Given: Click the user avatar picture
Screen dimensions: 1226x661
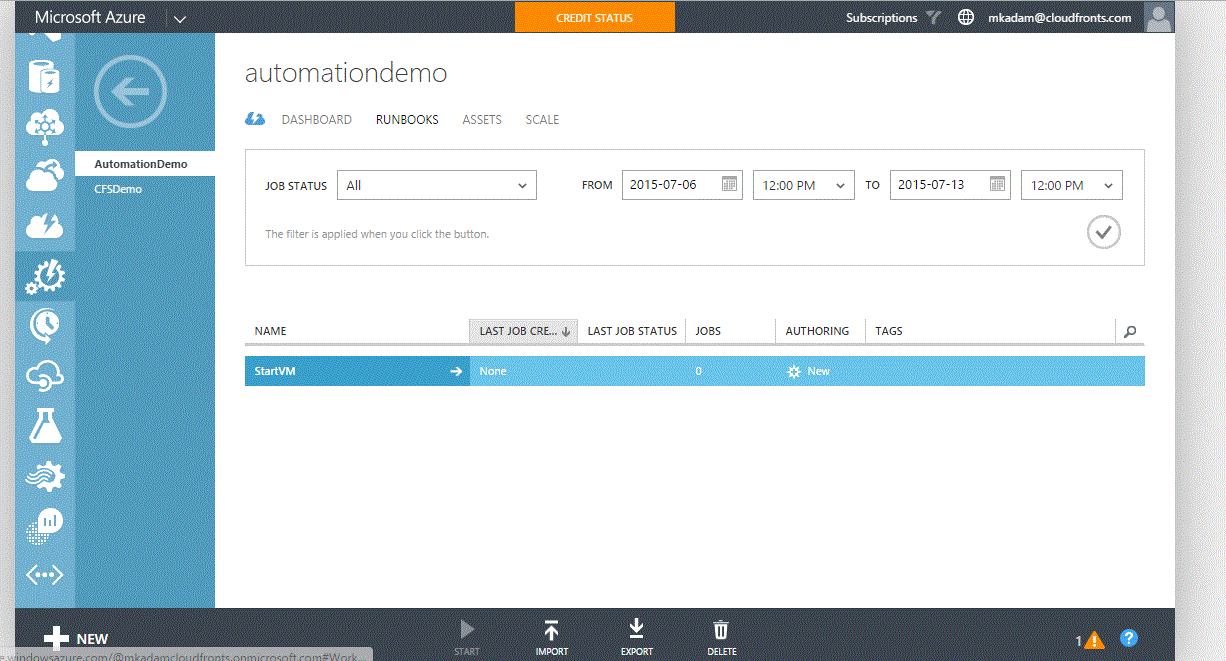Looking at the screenshot, I should [x=1158, y=17].
